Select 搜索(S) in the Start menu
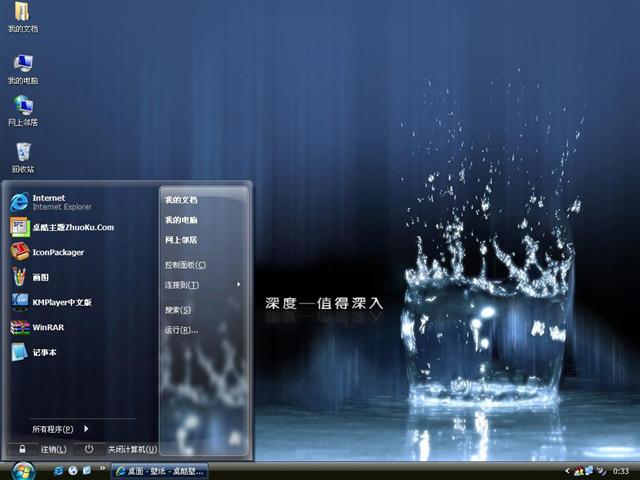This screenshot has width=640, height=480. (x=178, y=310)
